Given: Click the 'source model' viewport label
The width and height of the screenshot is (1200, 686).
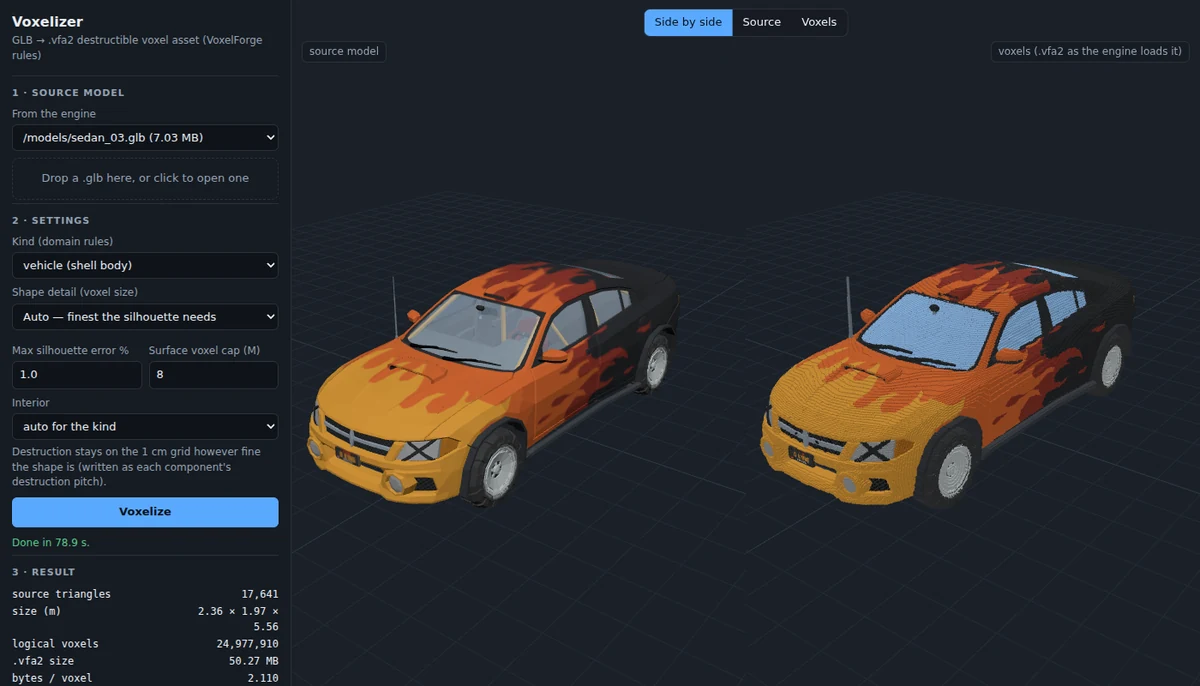Looking at the screenshot, I should (344, 51).
